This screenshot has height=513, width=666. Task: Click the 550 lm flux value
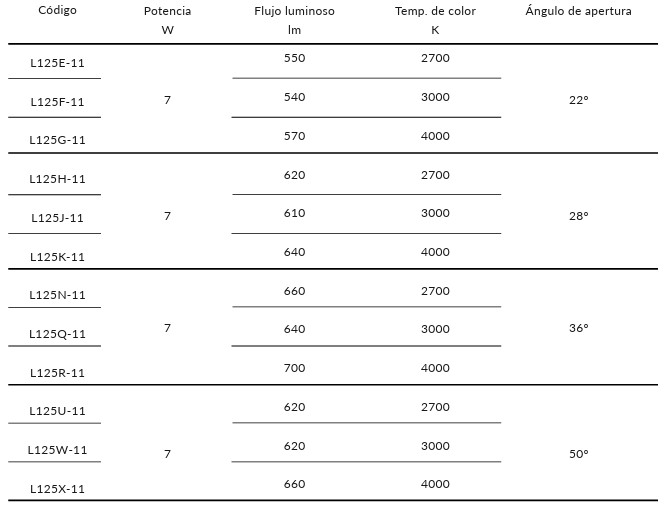tap(295, 58)
